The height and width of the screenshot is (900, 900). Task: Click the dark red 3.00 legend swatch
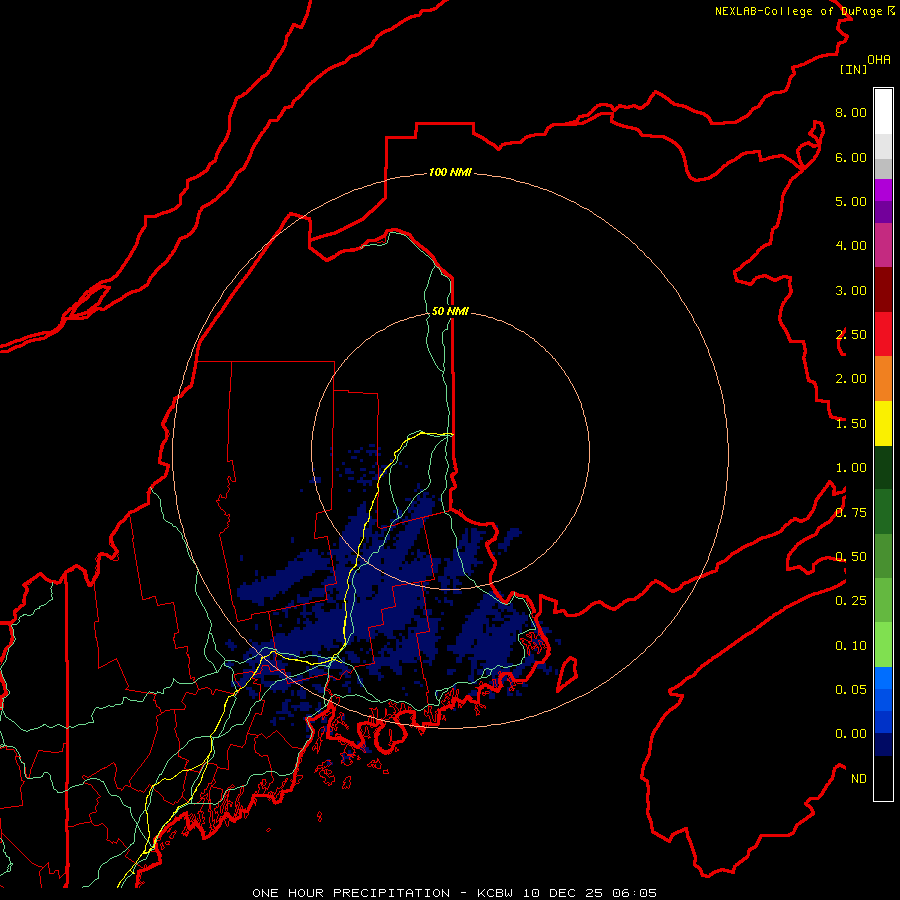[x=883, y=290]
